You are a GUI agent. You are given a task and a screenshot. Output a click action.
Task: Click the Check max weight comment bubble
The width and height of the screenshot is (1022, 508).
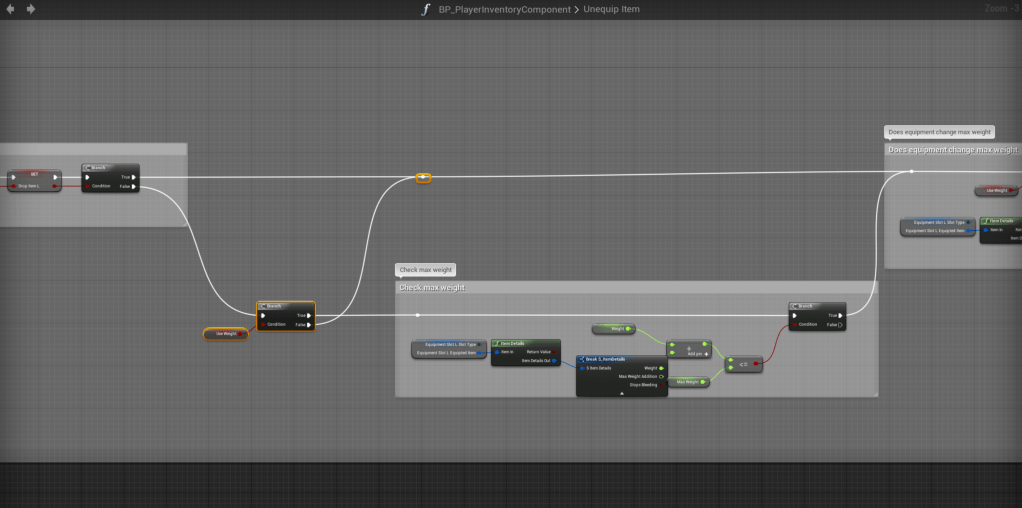tap(425, 270)
